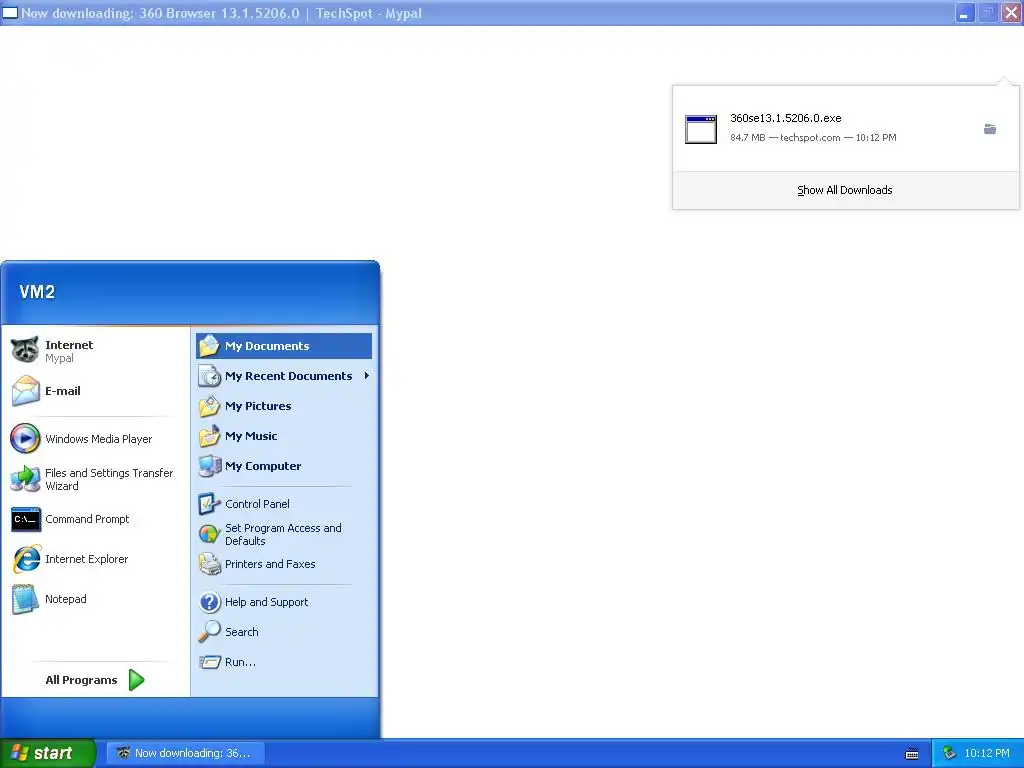Click the downloaded exe file icon
Viewport: 1024px width, 768px height.
(x=701, y=129)
